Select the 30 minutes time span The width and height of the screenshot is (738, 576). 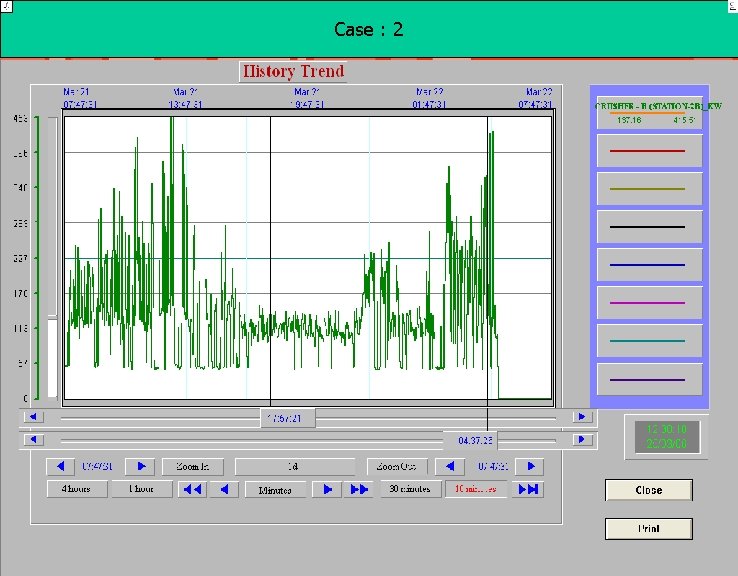coord(410,489)
